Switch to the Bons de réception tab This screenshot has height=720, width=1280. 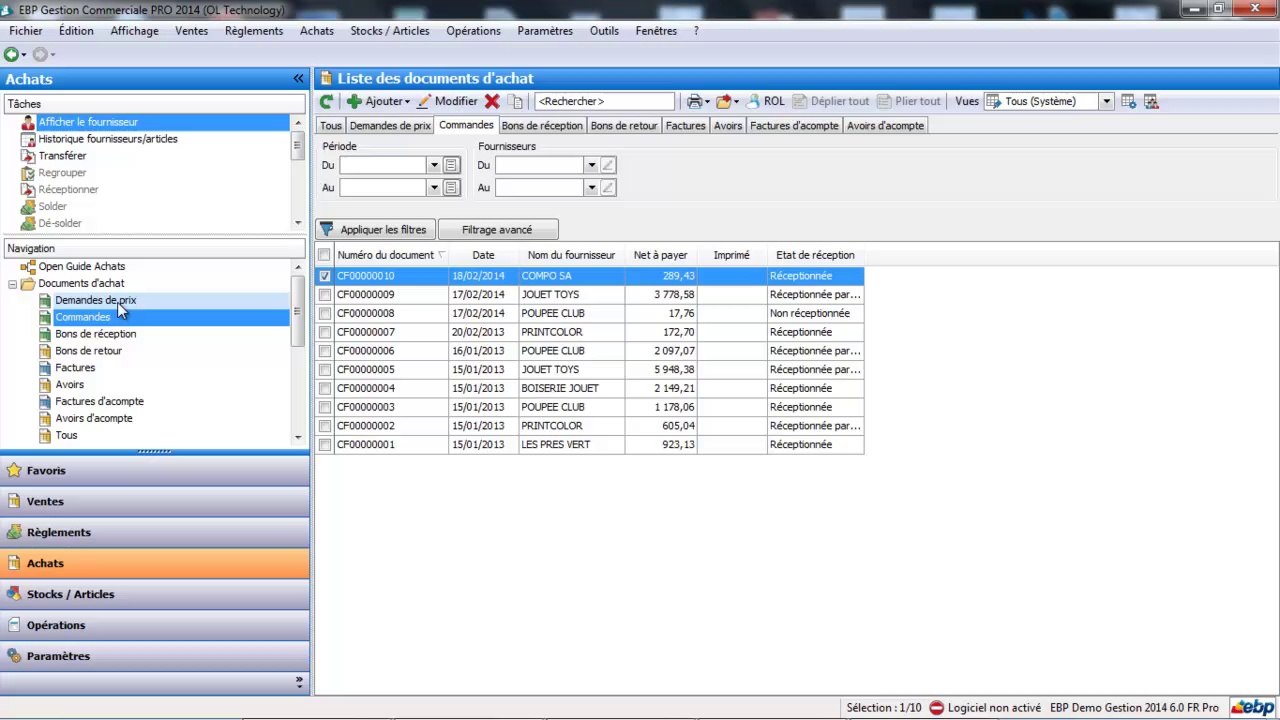tap(542, 126)
